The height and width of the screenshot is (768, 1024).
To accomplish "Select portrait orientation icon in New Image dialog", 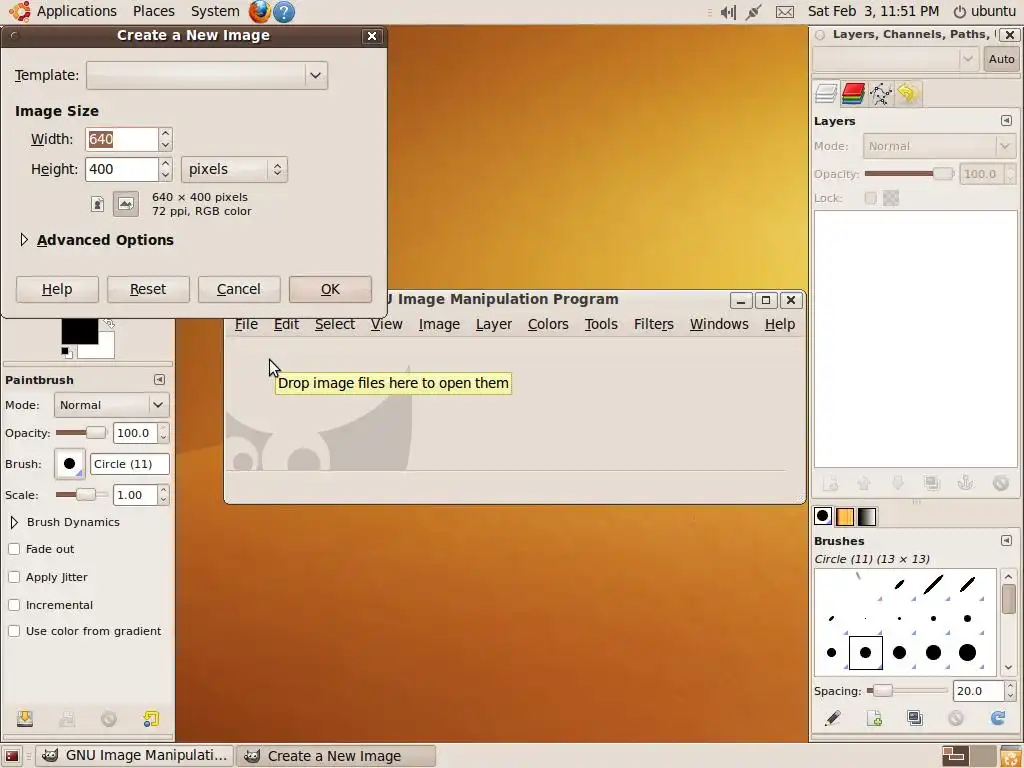I will click(97, 204).
